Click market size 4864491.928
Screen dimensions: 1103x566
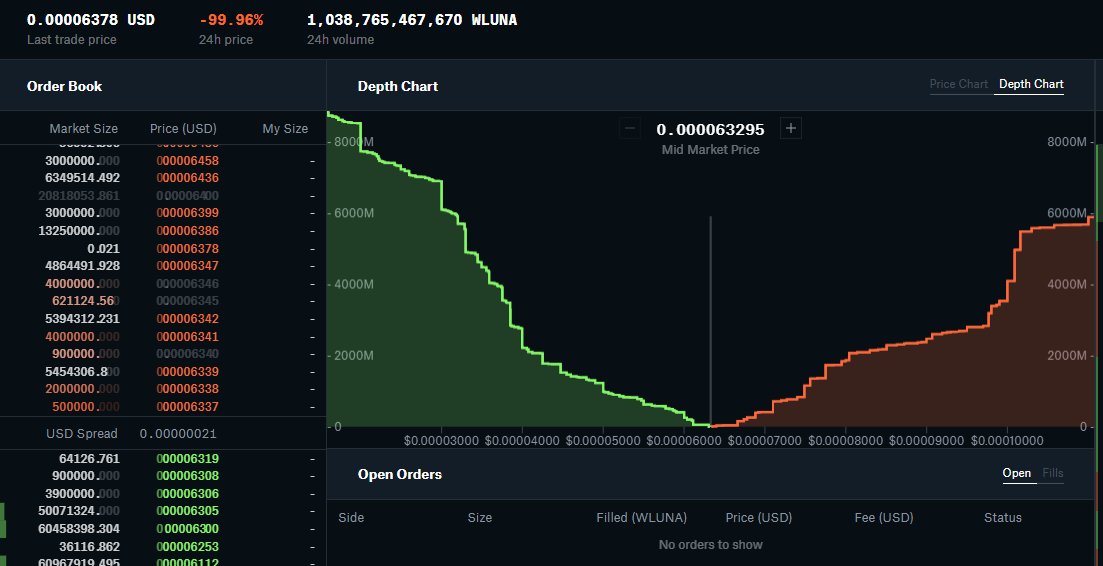tap(82, 266)
